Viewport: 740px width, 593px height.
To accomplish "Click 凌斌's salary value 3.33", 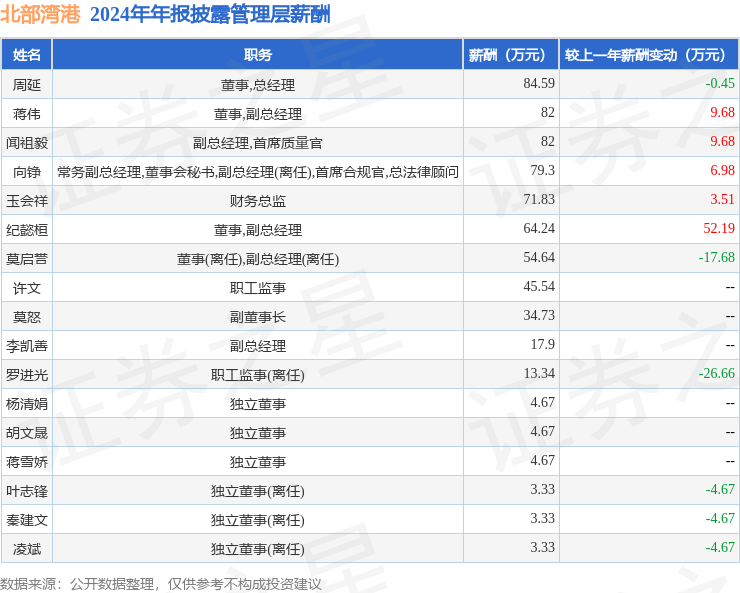I will point(542,548).
